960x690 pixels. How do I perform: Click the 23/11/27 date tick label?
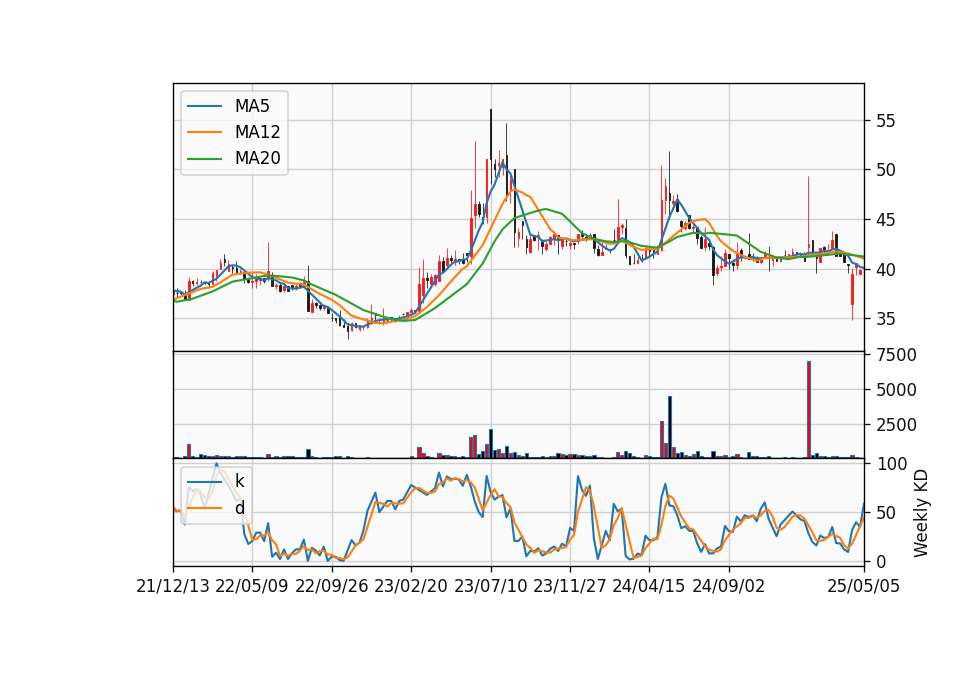(570, 586)
